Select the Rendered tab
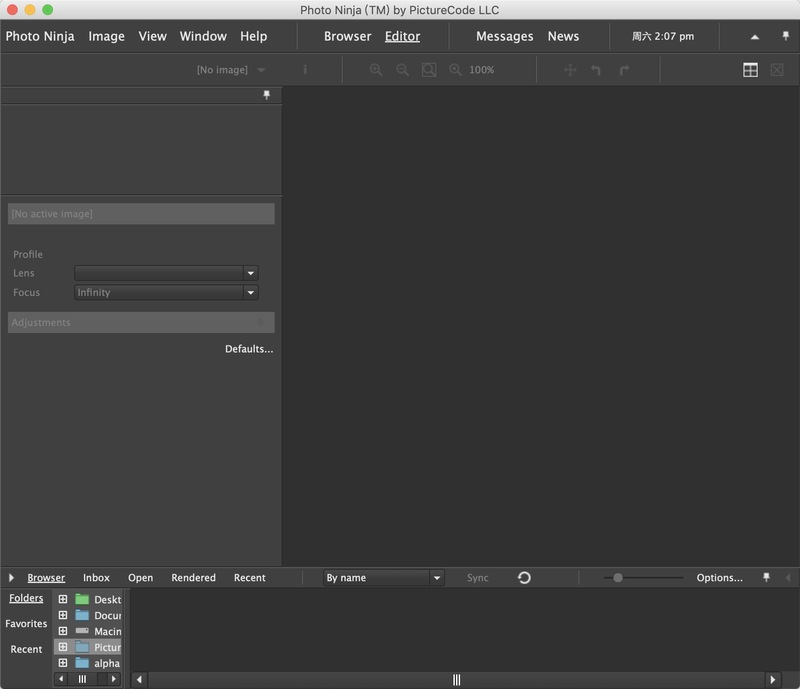 [x=193, y=578]
